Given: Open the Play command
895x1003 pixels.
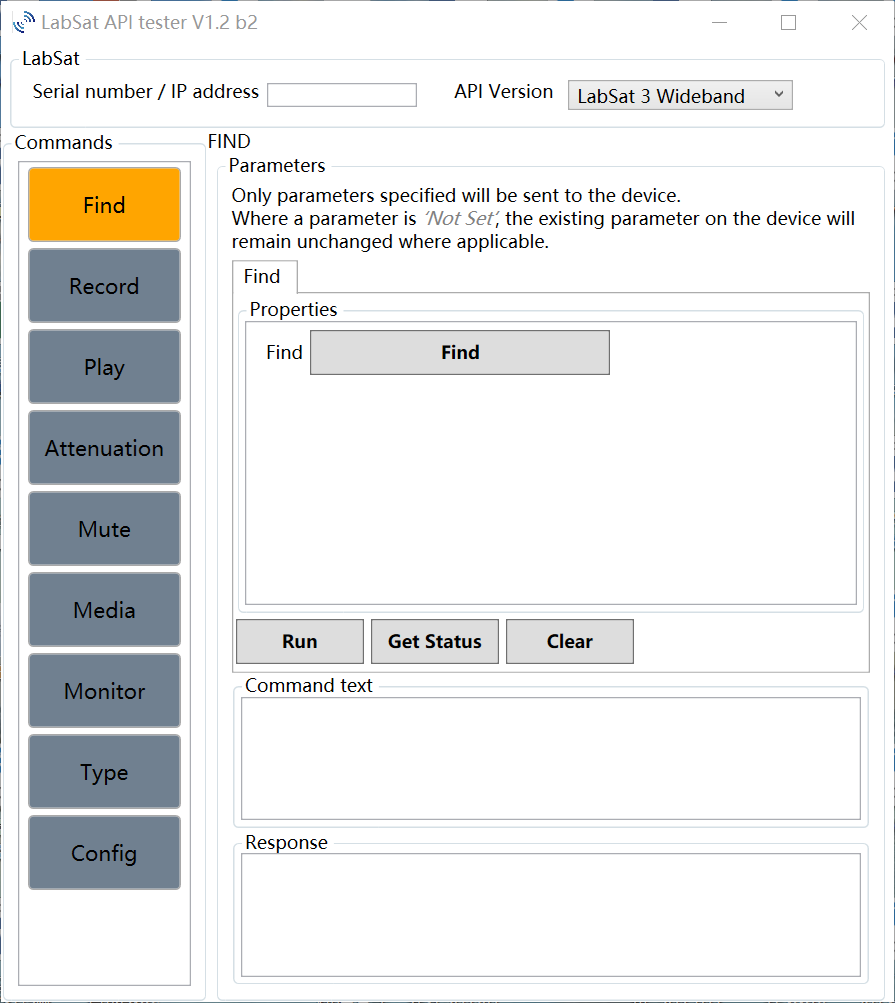Looking at the screenshot, I should (104, 367).
